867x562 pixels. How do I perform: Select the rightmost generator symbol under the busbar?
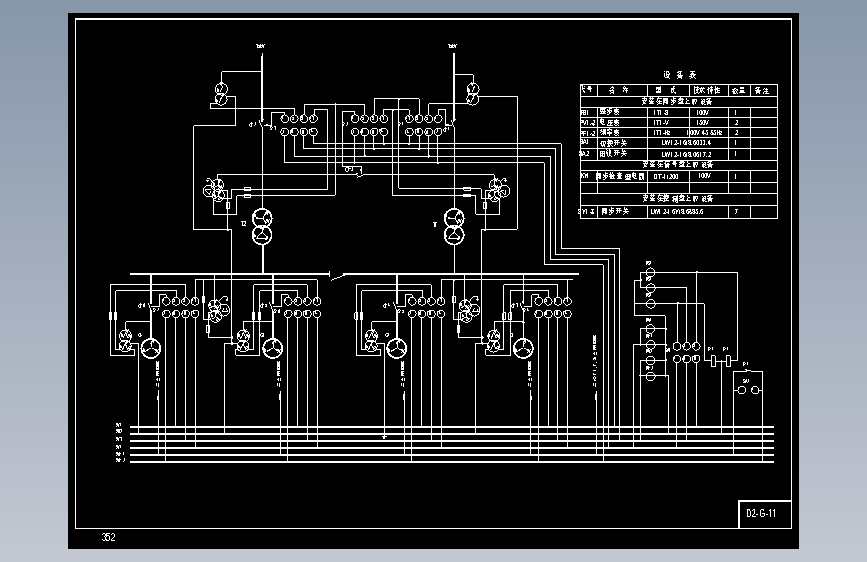(x=523, y=348)
